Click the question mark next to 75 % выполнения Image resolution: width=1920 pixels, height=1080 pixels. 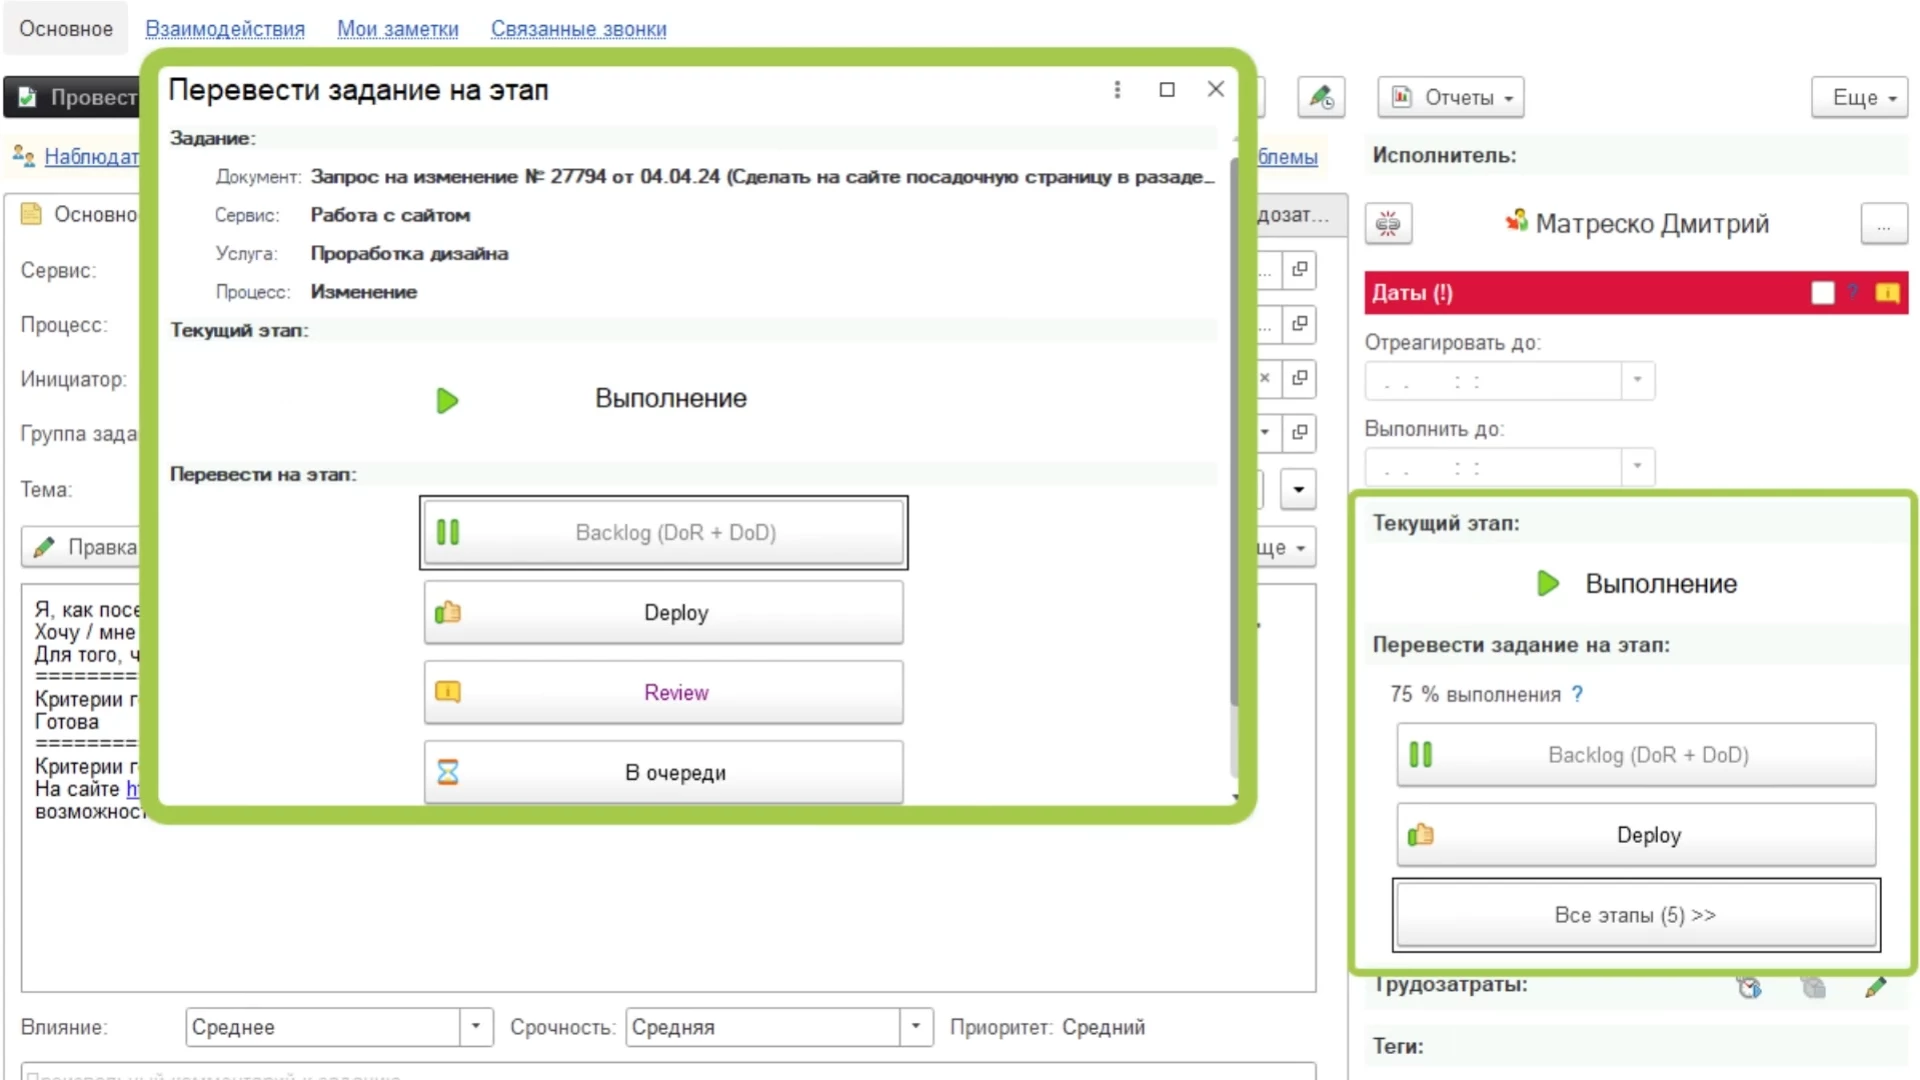pos(1577,694)
